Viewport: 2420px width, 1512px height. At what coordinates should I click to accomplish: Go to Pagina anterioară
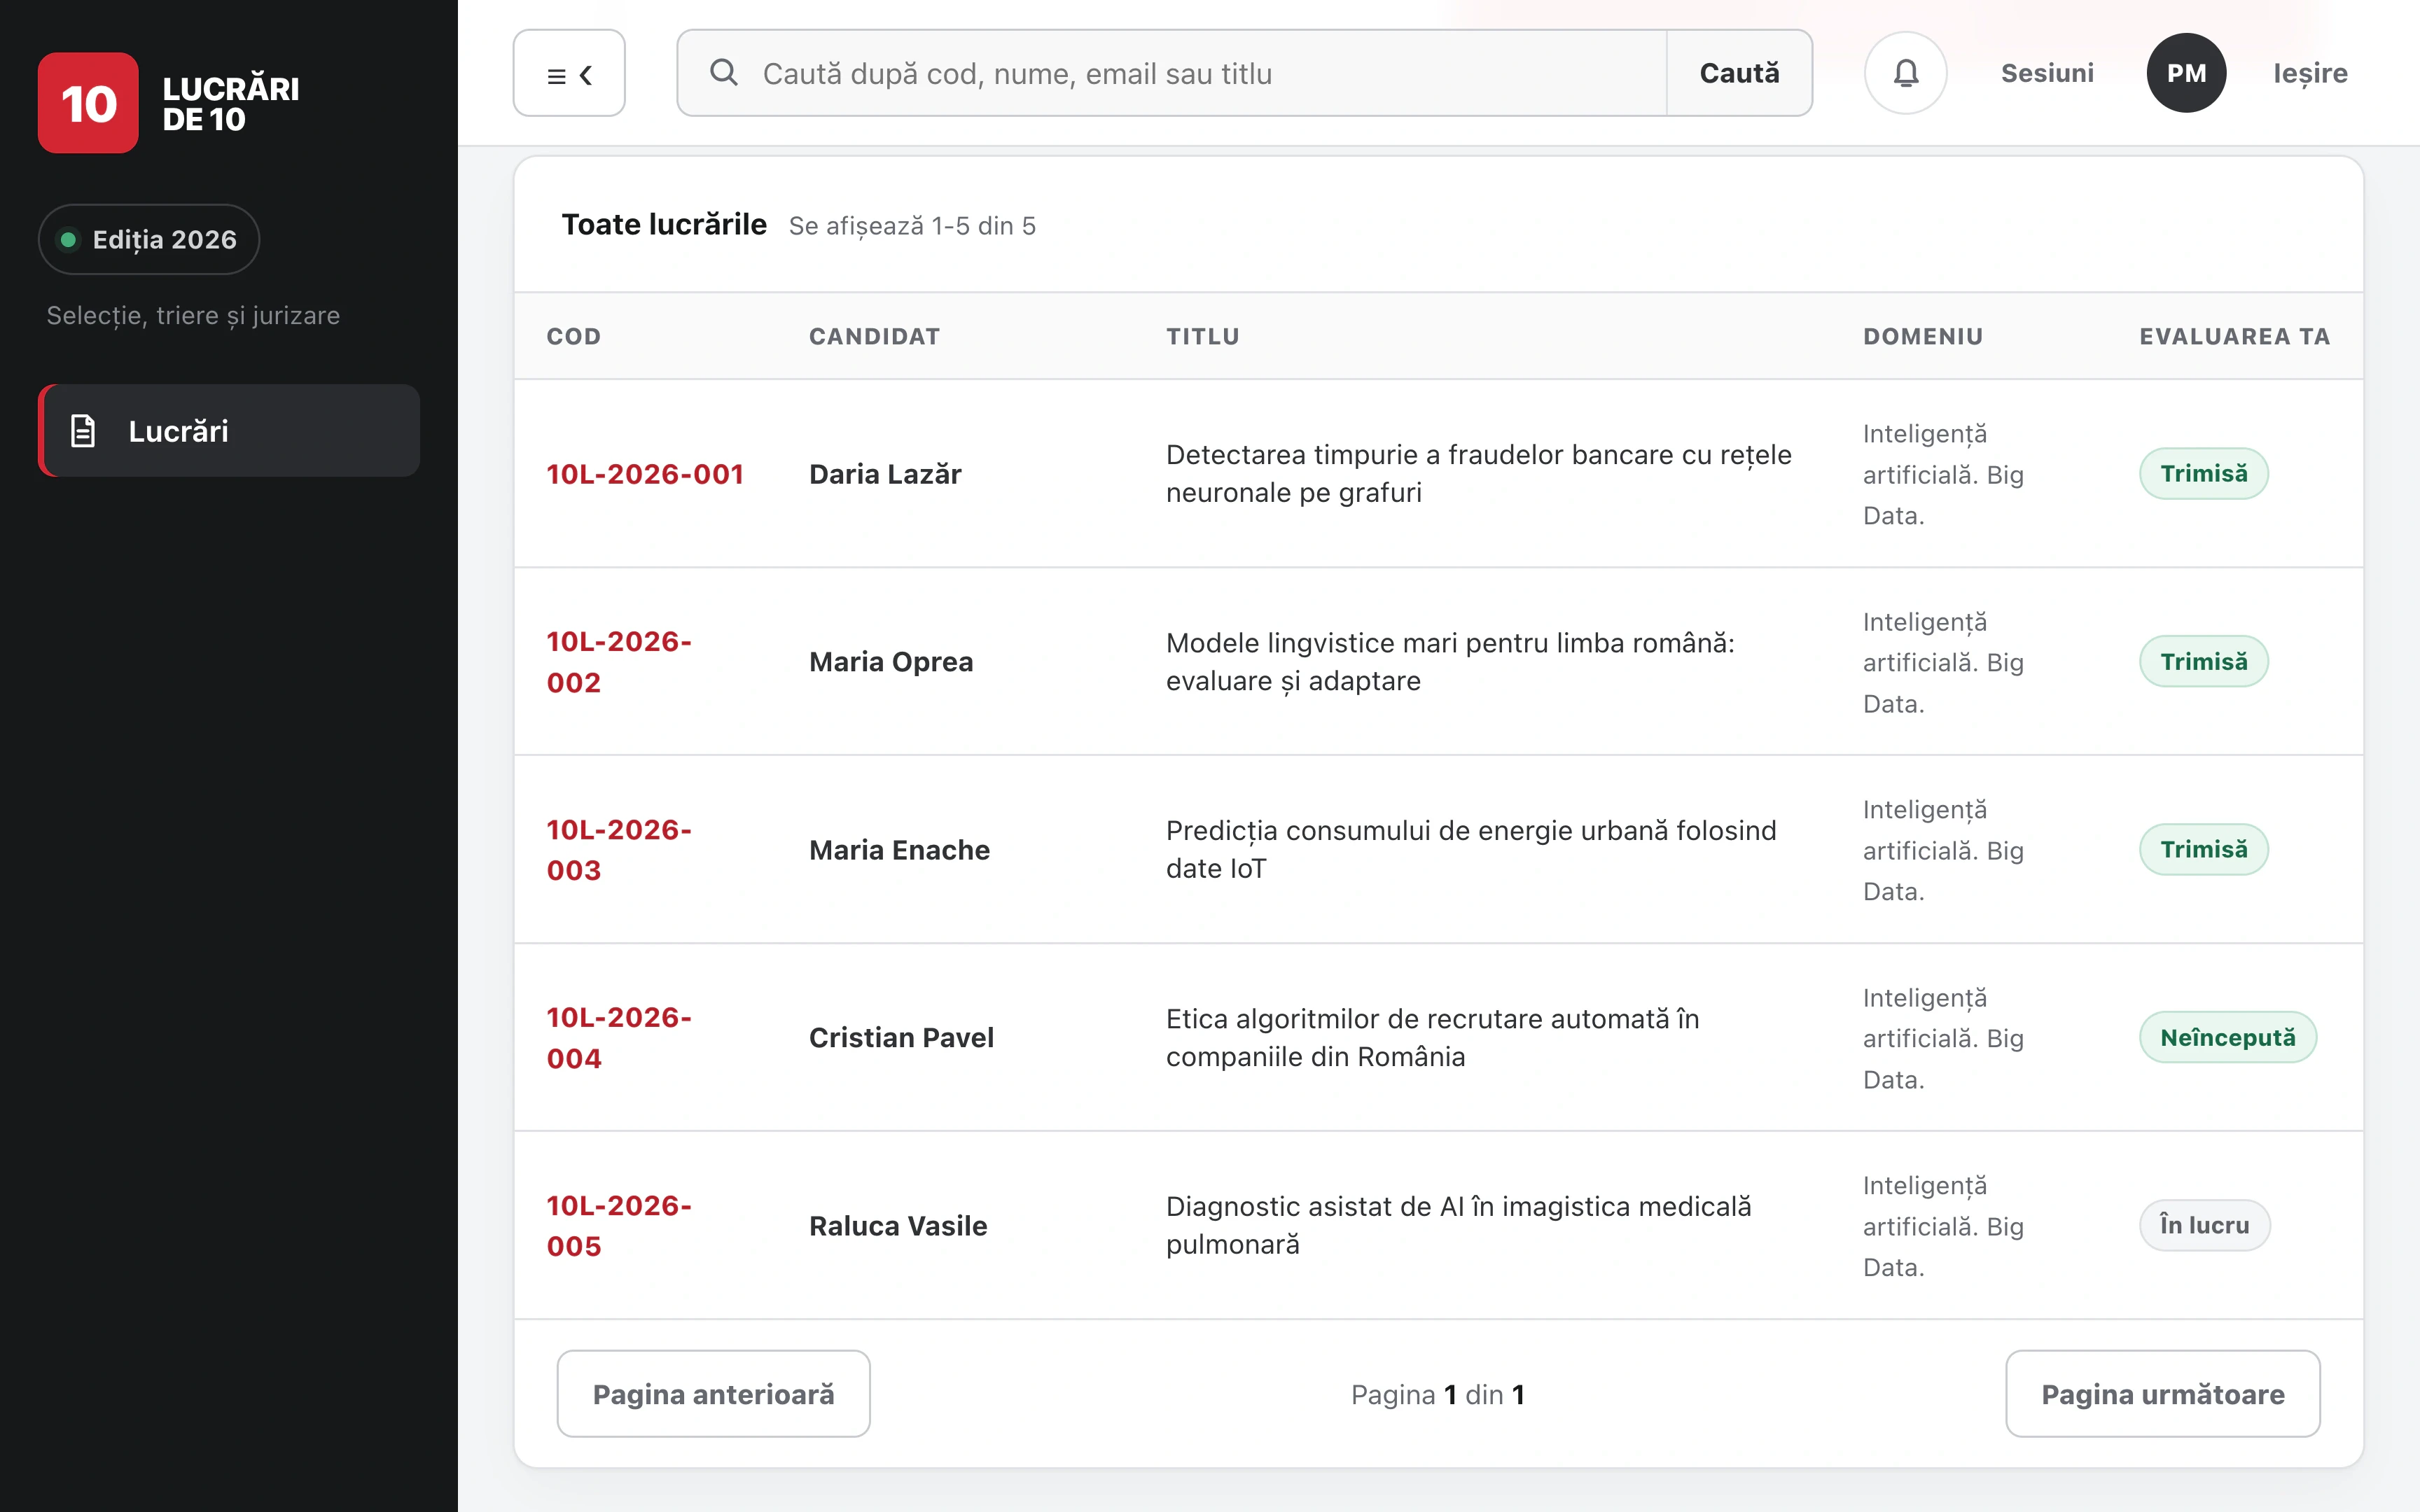click(x=713, y=1394)
